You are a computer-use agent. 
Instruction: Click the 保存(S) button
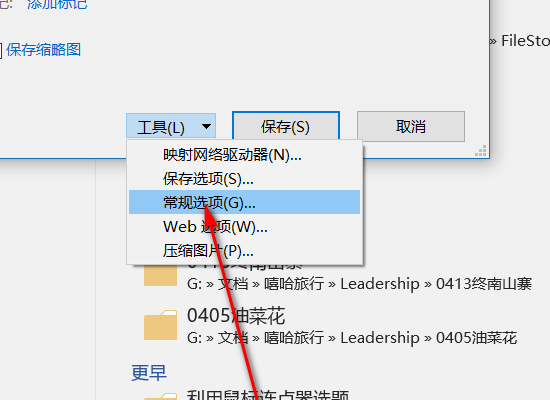pos(286,126)
